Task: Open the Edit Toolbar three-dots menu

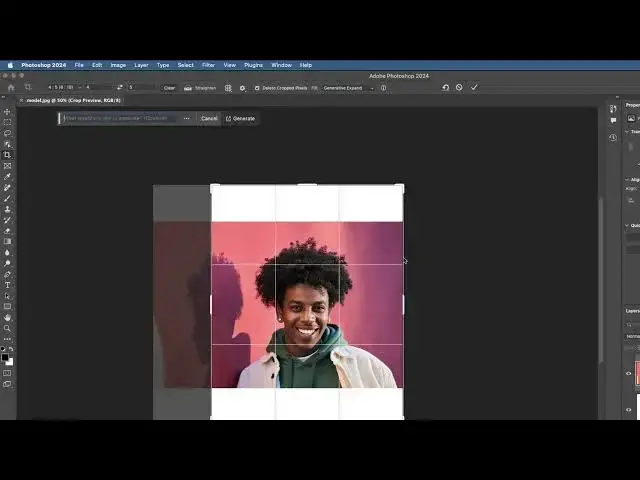Action: click(x=7, y=339)
